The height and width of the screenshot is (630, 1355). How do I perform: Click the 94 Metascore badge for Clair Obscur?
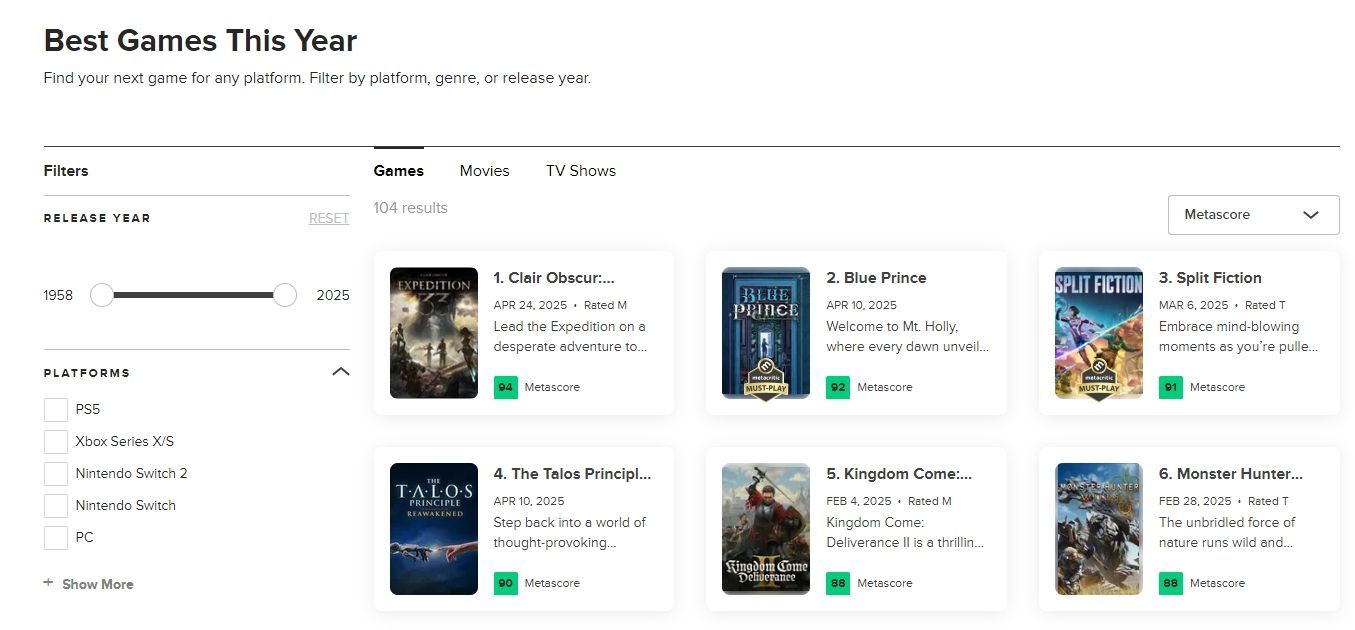(505, 387)
